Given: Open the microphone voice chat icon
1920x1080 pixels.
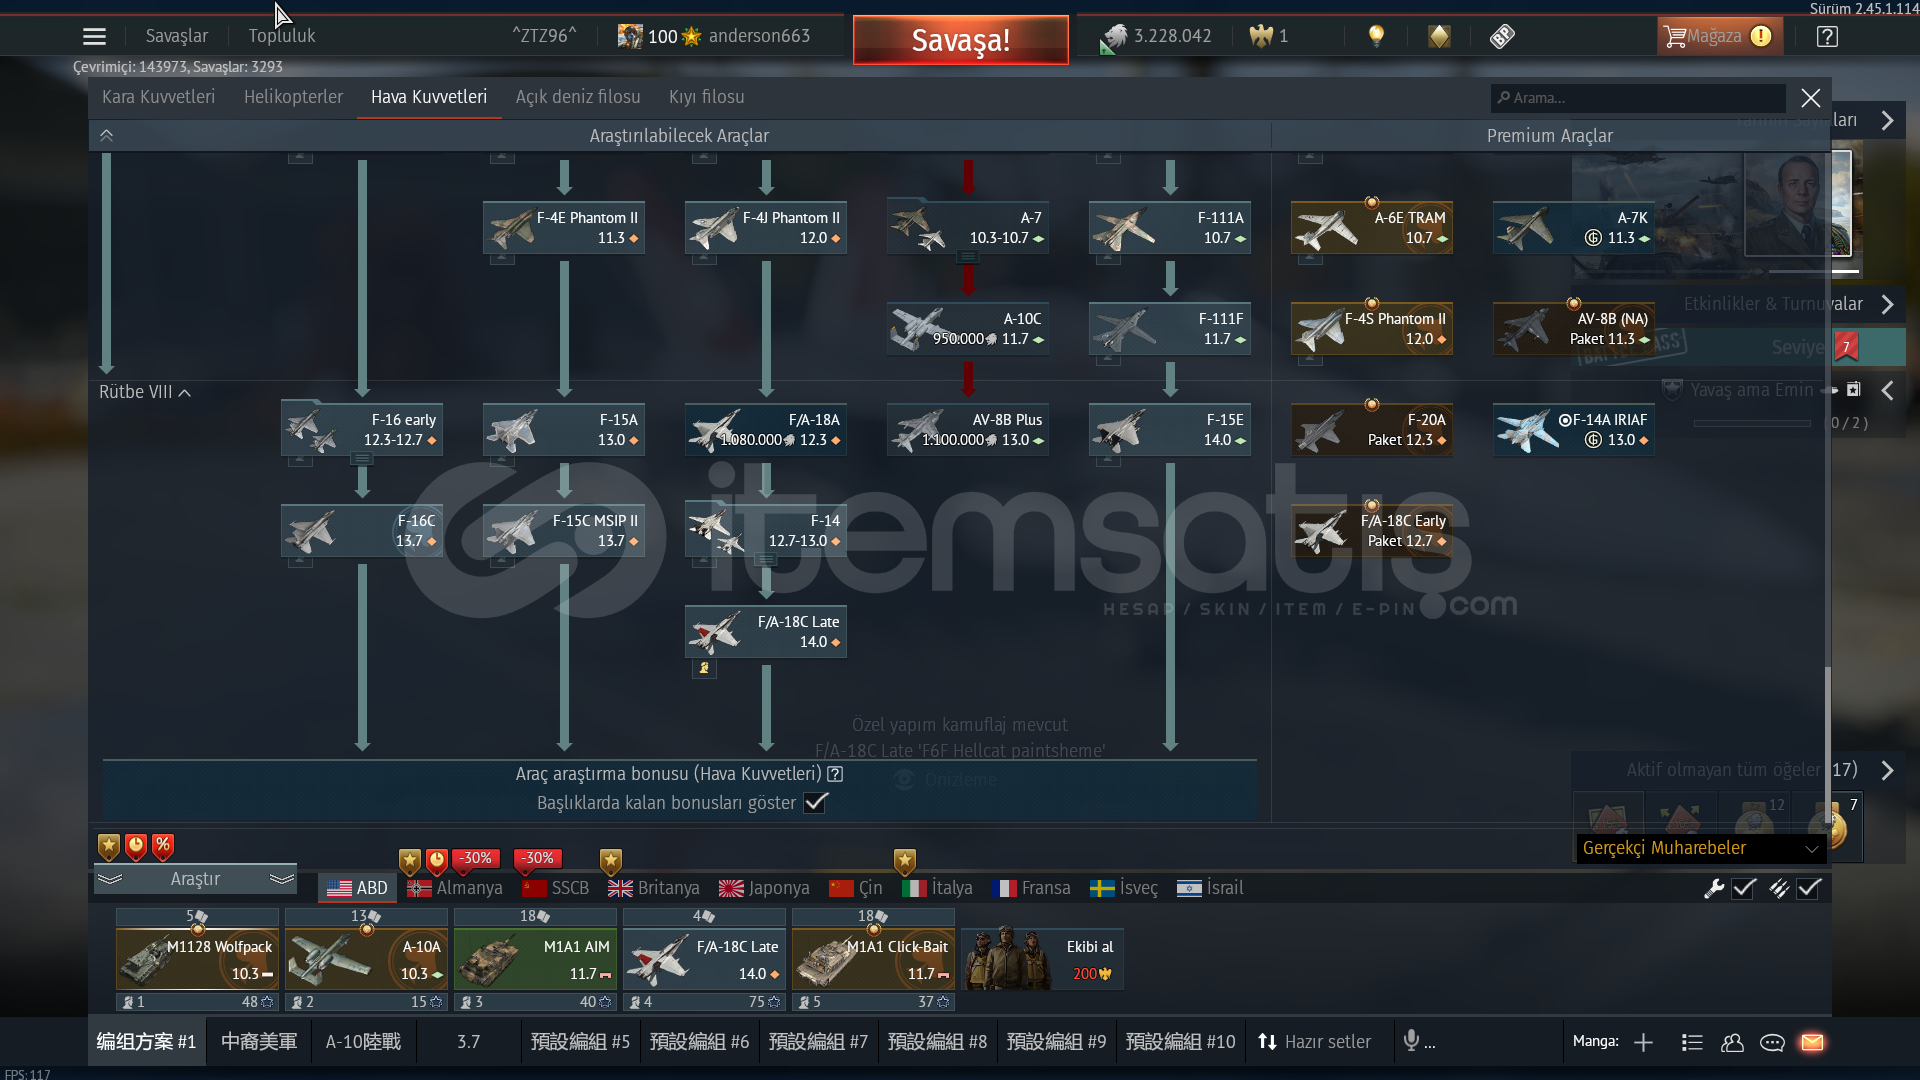Looking at the screenshot, I should click(1411, 1041).
